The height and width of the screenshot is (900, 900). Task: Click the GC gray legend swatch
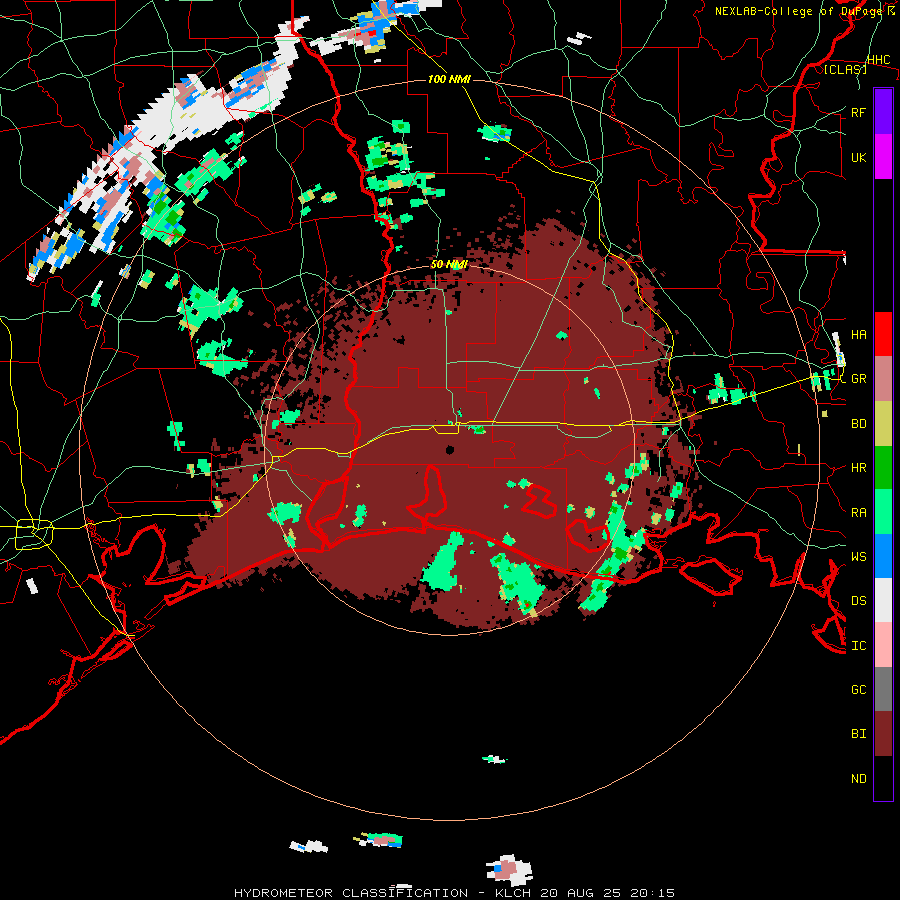tap(883, 689)
